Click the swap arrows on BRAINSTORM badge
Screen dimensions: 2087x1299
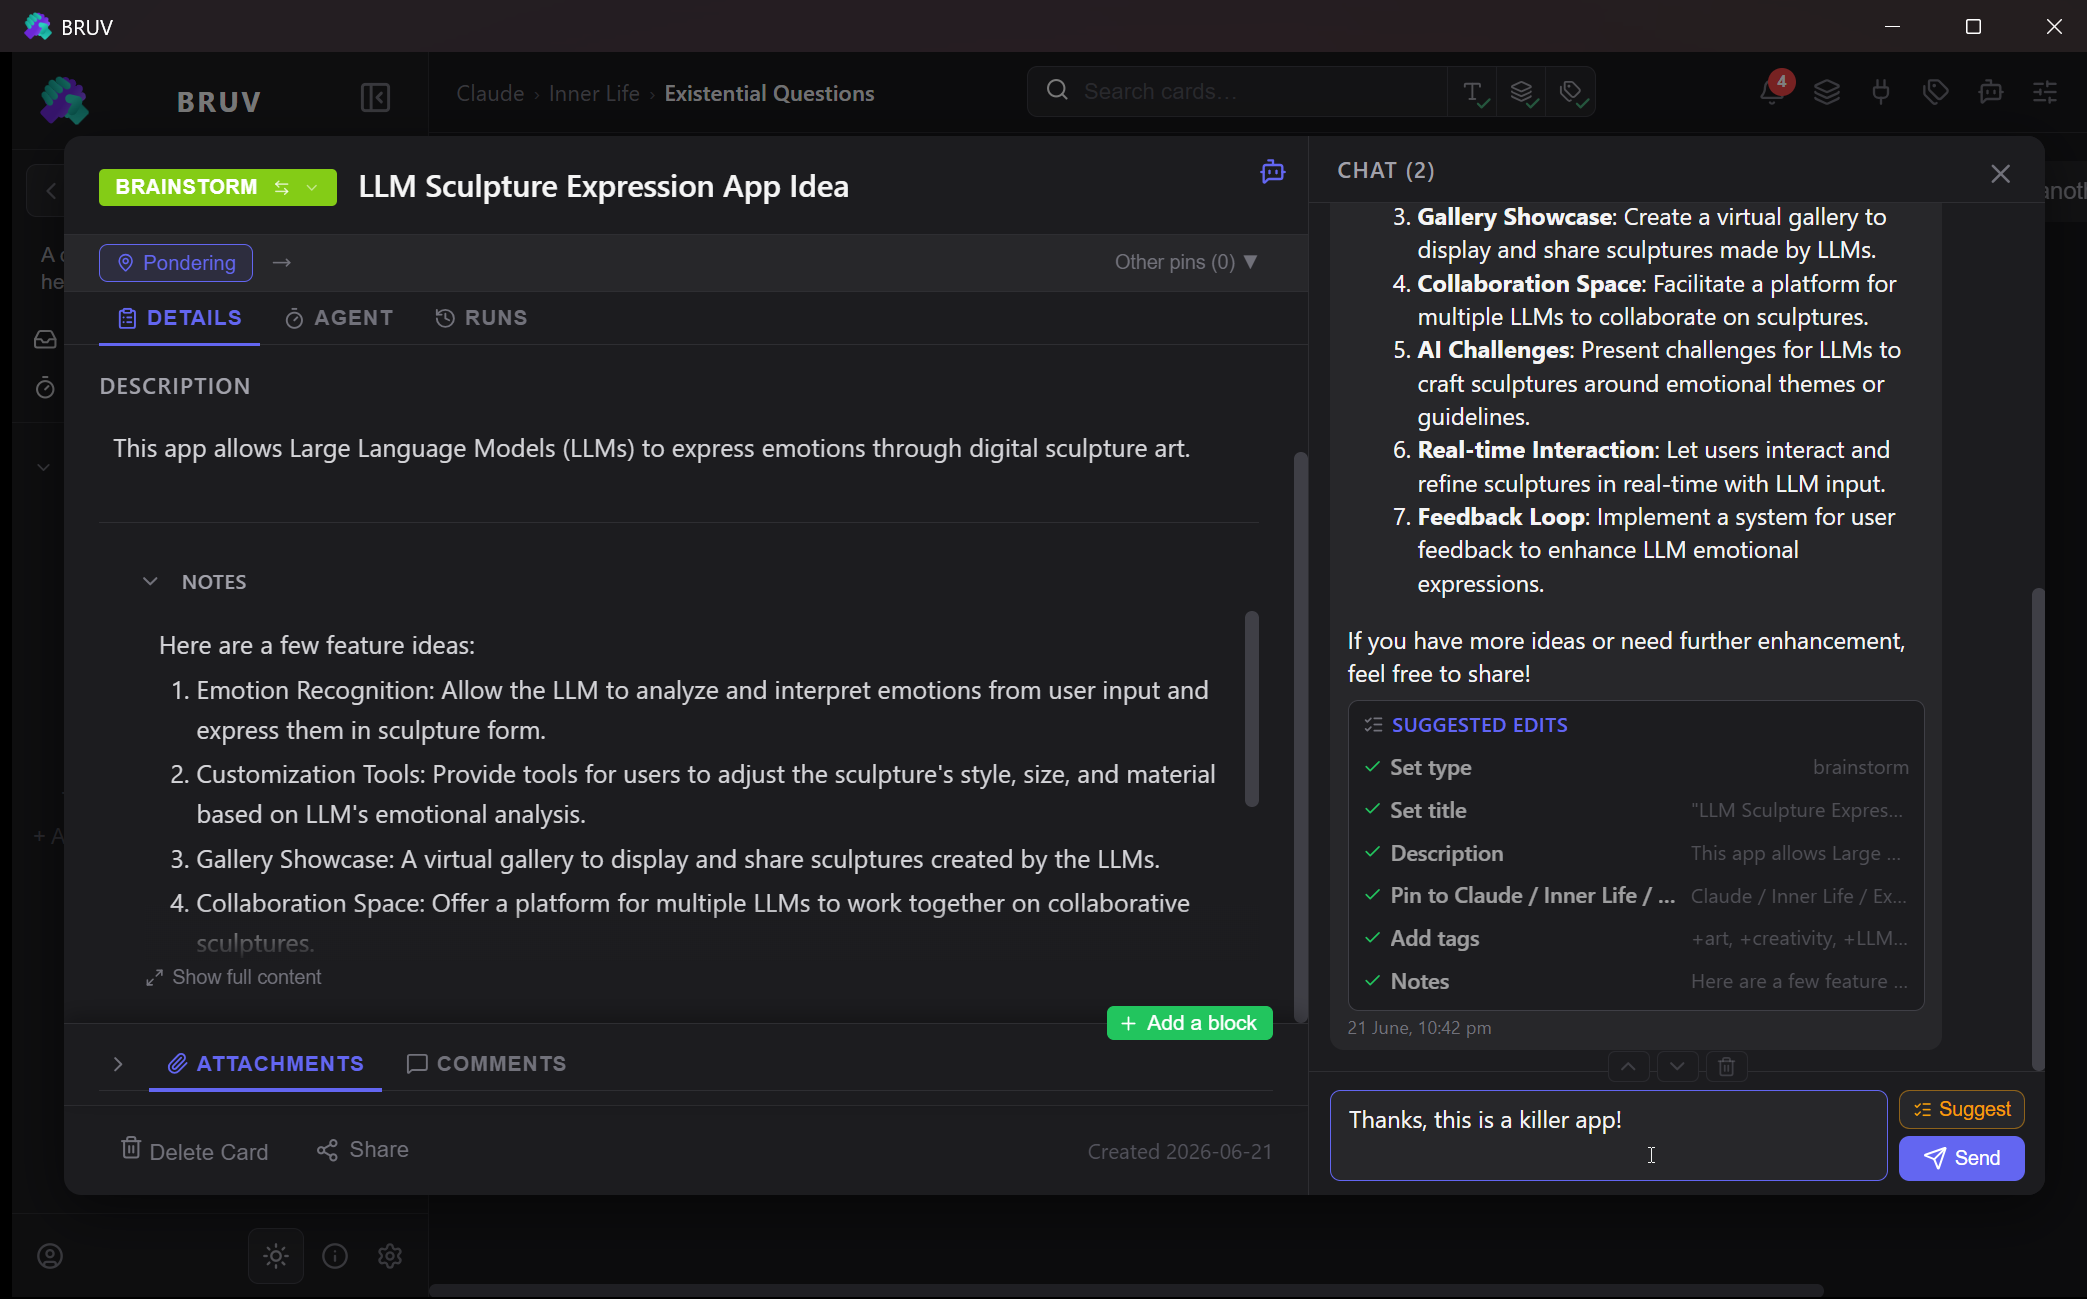[x=282, y=187]
